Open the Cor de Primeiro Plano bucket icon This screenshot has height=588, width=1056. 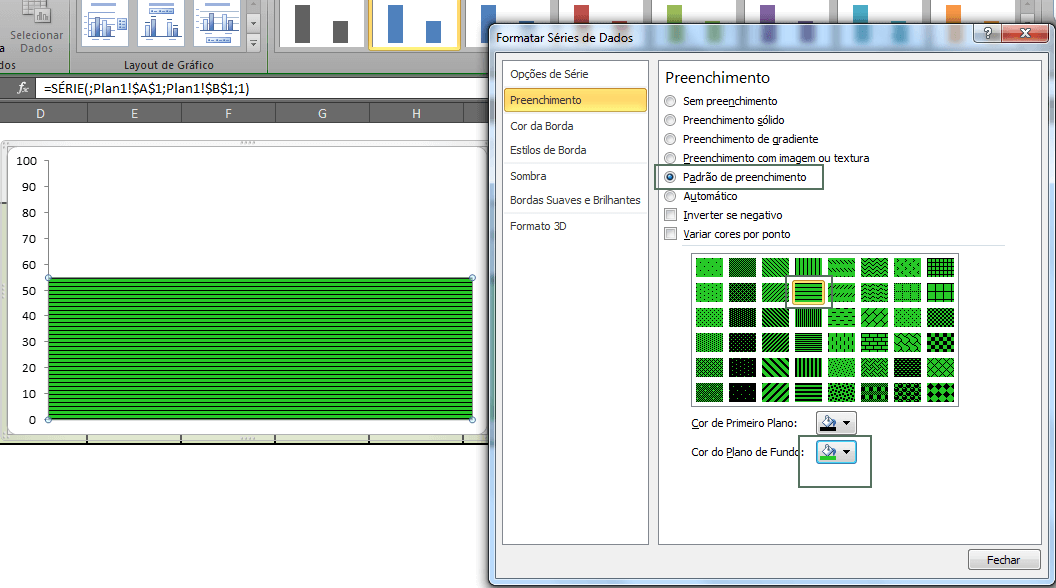(828, 423)
